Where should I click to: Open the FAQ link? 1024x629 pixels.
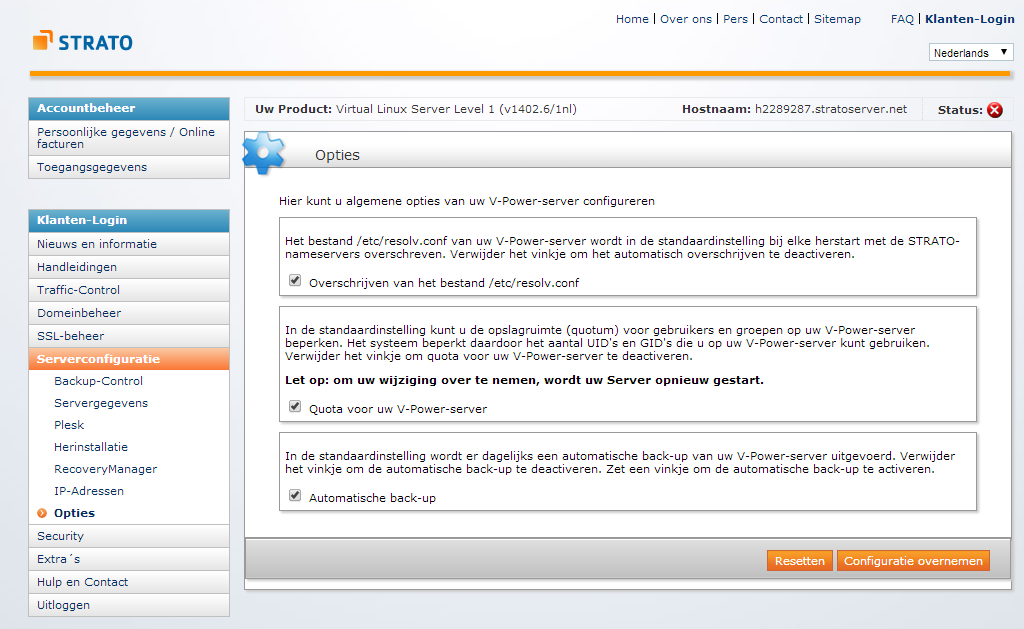902,19
